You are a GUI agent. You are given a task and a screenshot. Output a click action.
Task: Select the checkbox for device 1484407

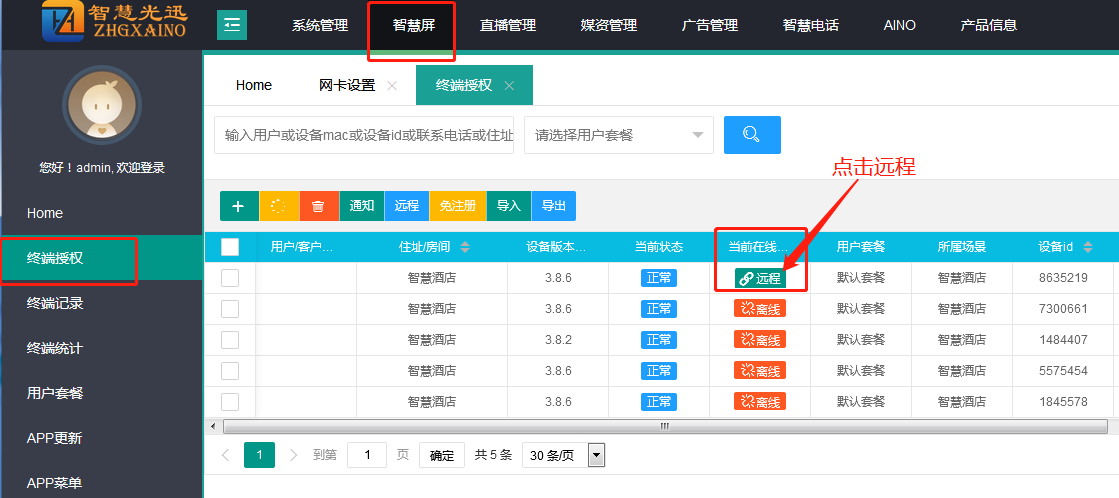(x=230, y=340)
